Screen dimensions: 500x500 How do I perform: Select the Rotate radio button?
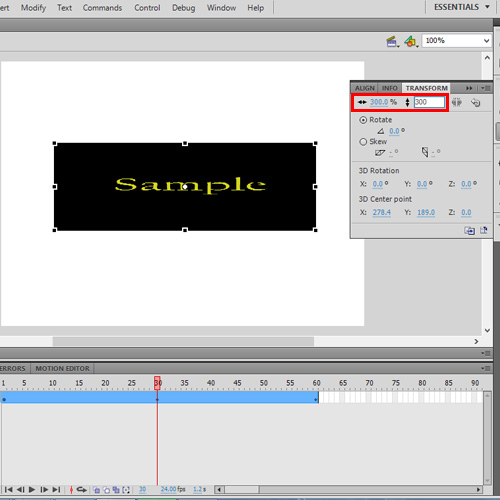pos(363,120)
